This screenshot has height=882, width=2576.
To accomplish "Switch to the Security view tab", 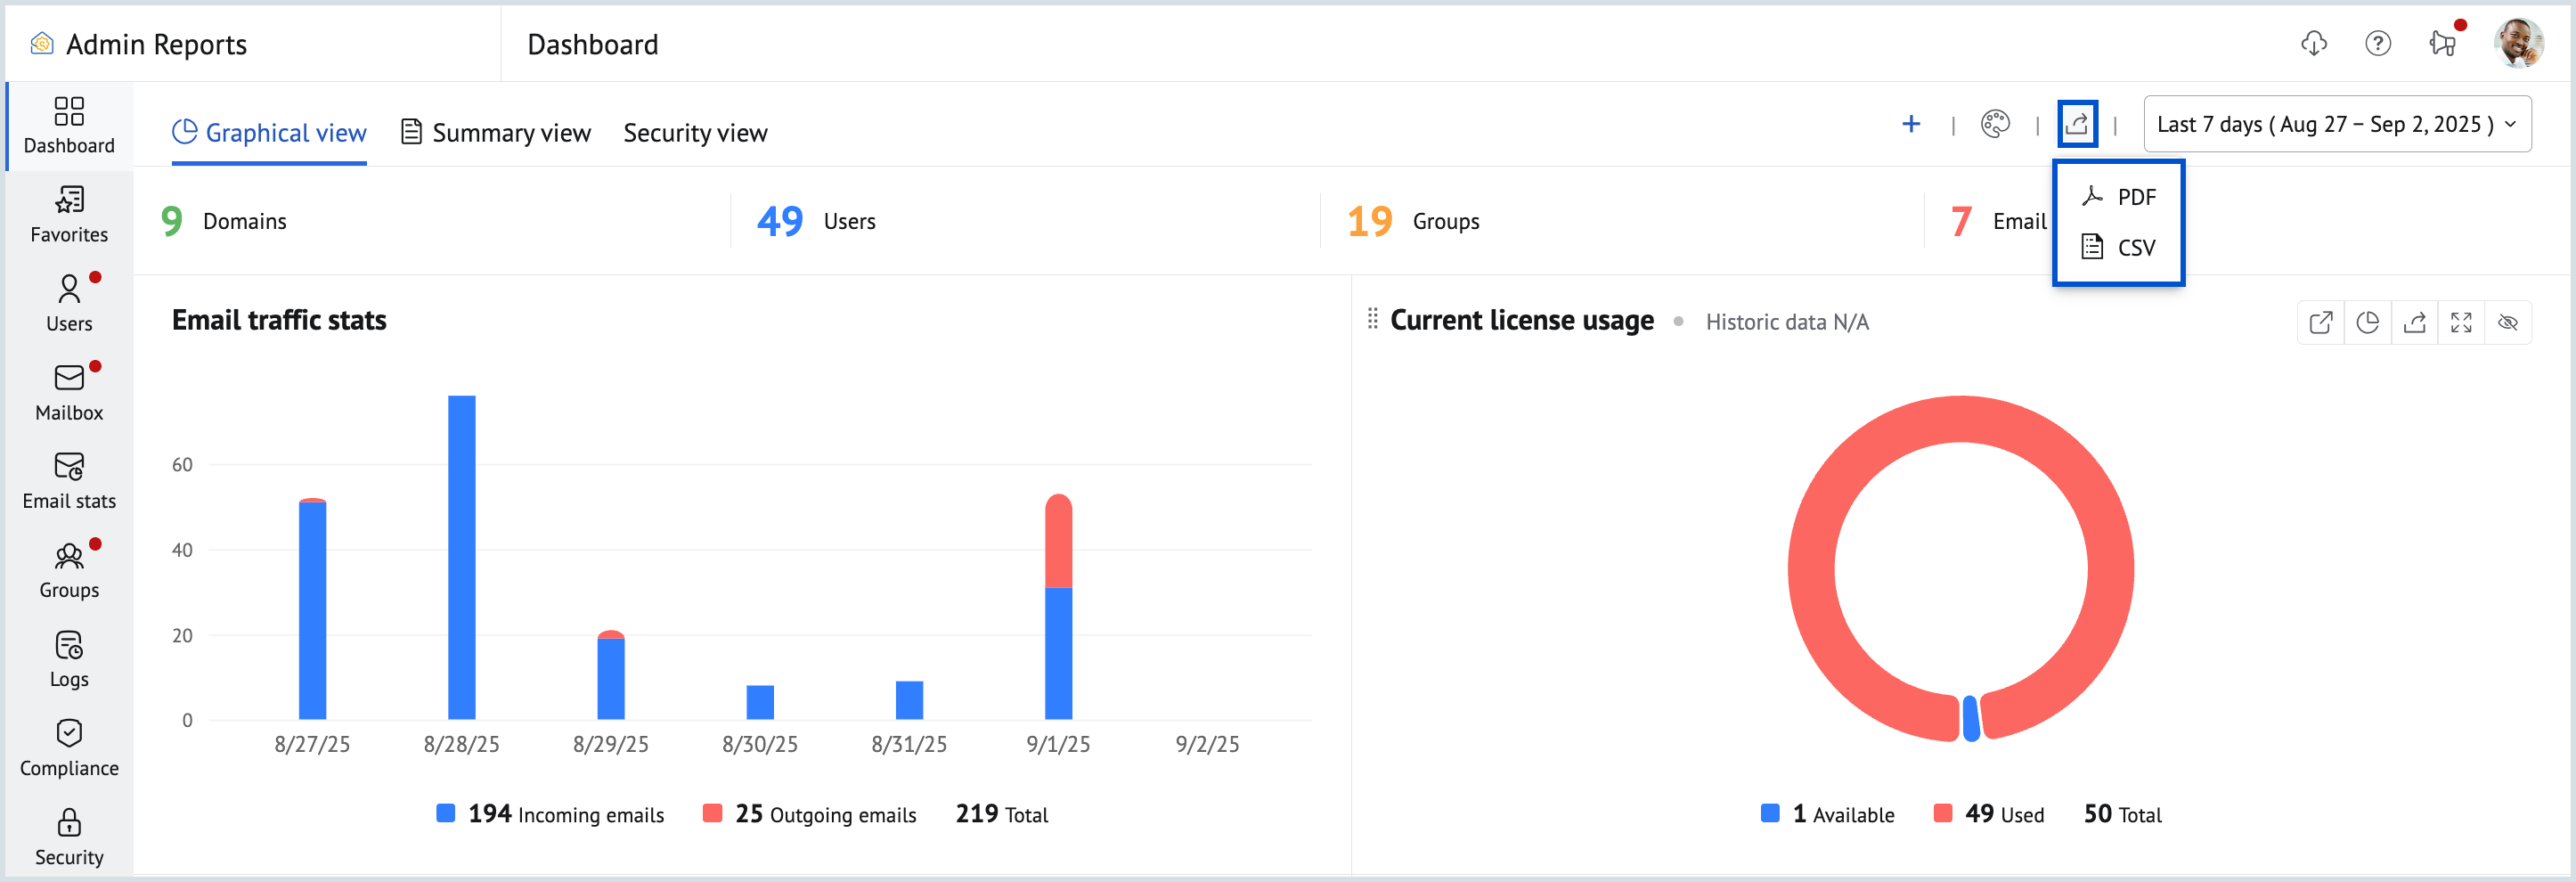I will [695, 132].
